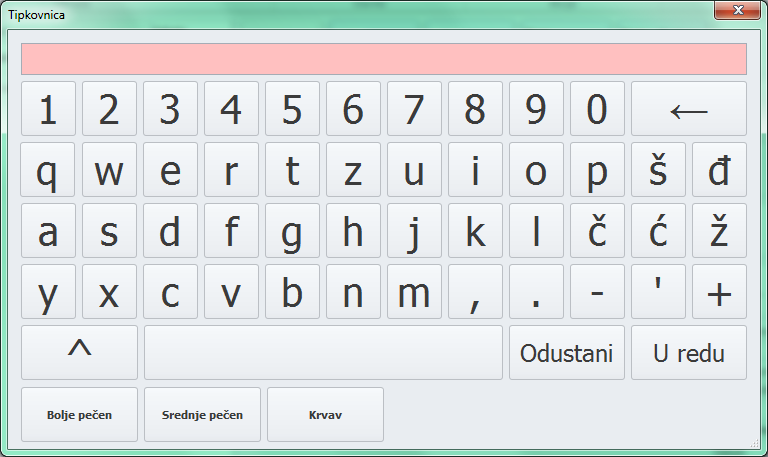Click the spacebar key
768x457 pixels.
point(323,353)
